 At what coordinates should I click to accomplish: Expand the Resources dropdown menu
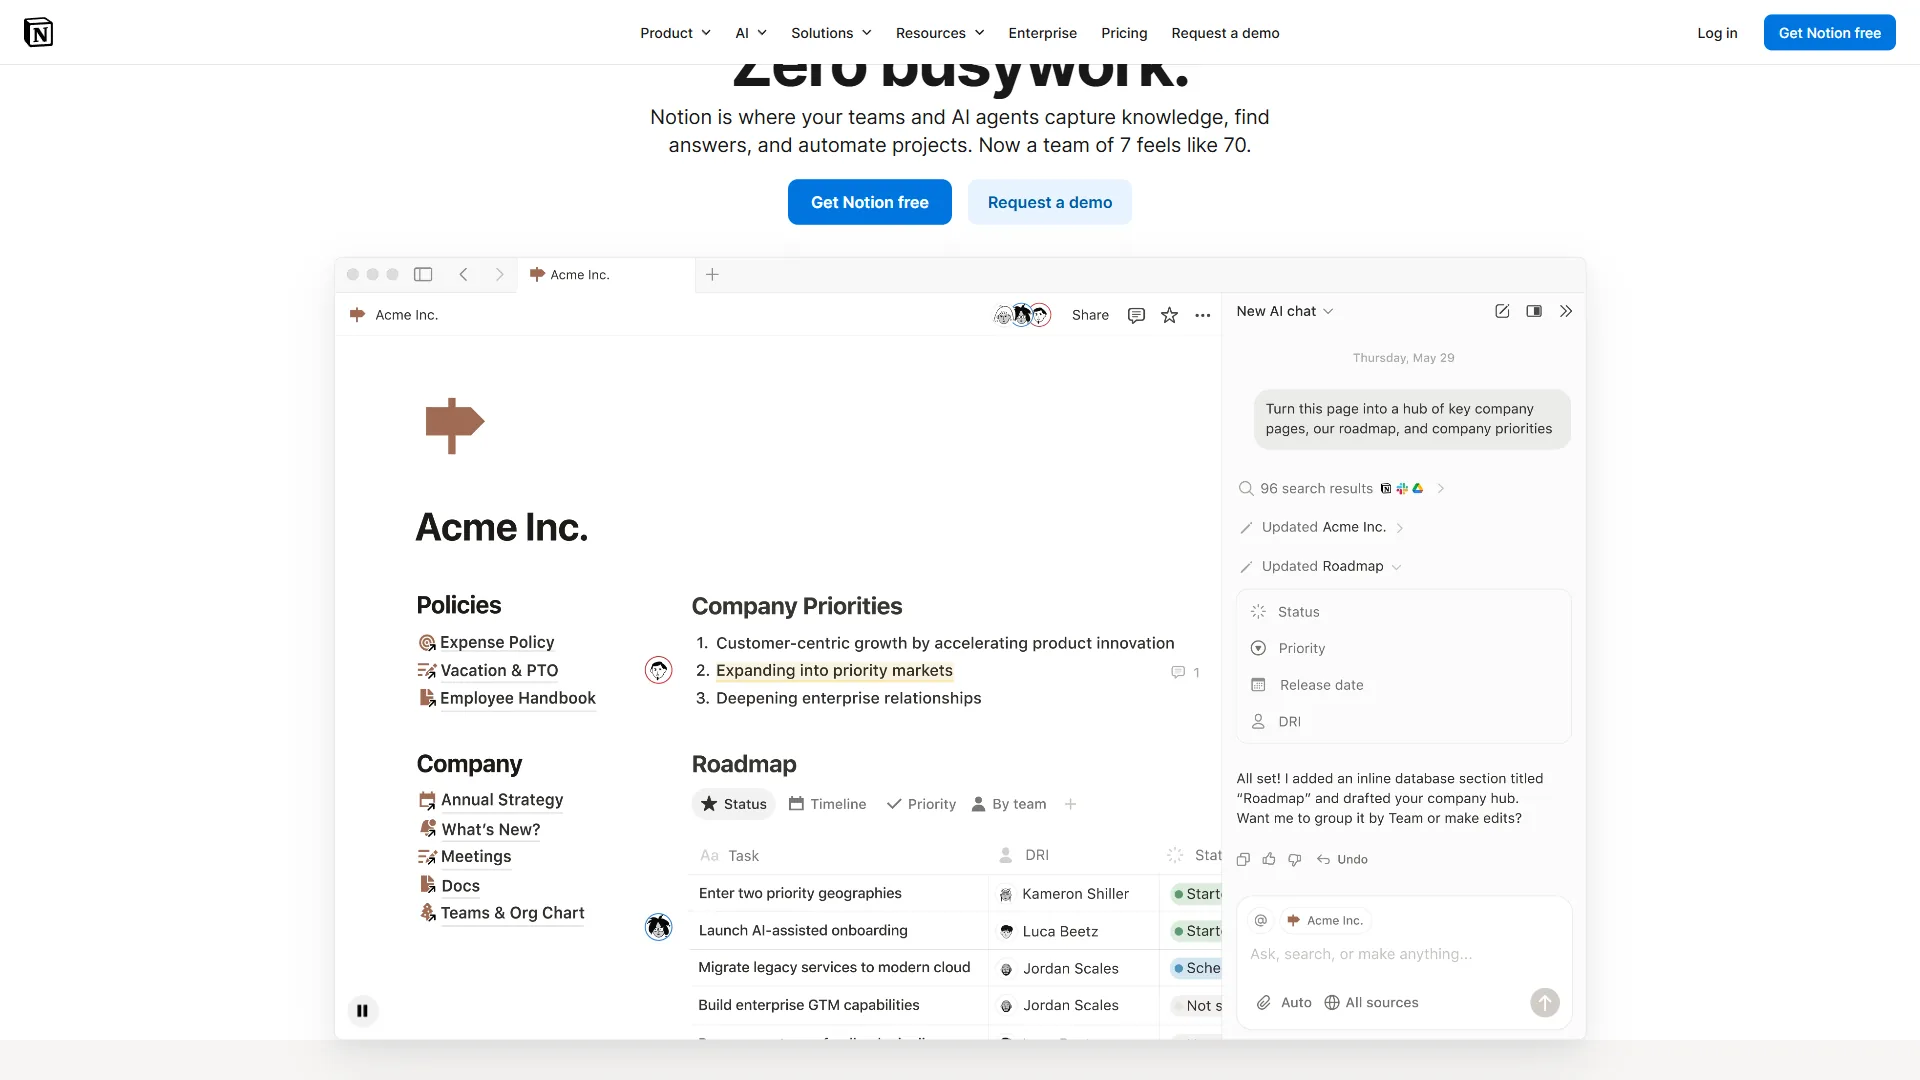(940, 33)
